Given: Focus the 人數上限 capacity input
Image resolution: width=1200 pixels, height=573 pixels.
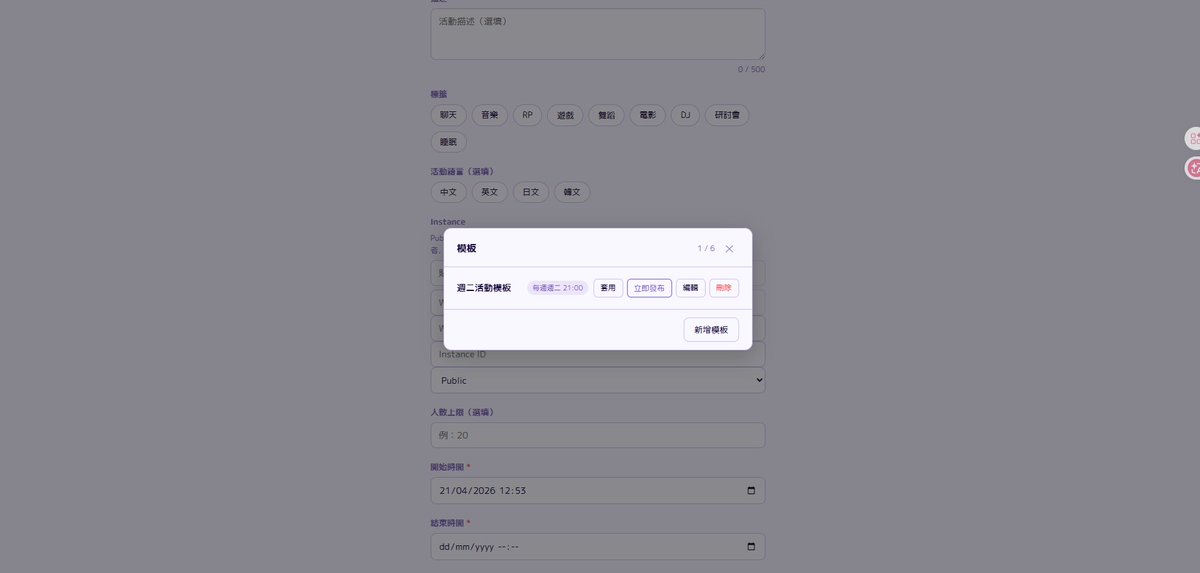Looking at the screenshot, I should coord(598,435).
